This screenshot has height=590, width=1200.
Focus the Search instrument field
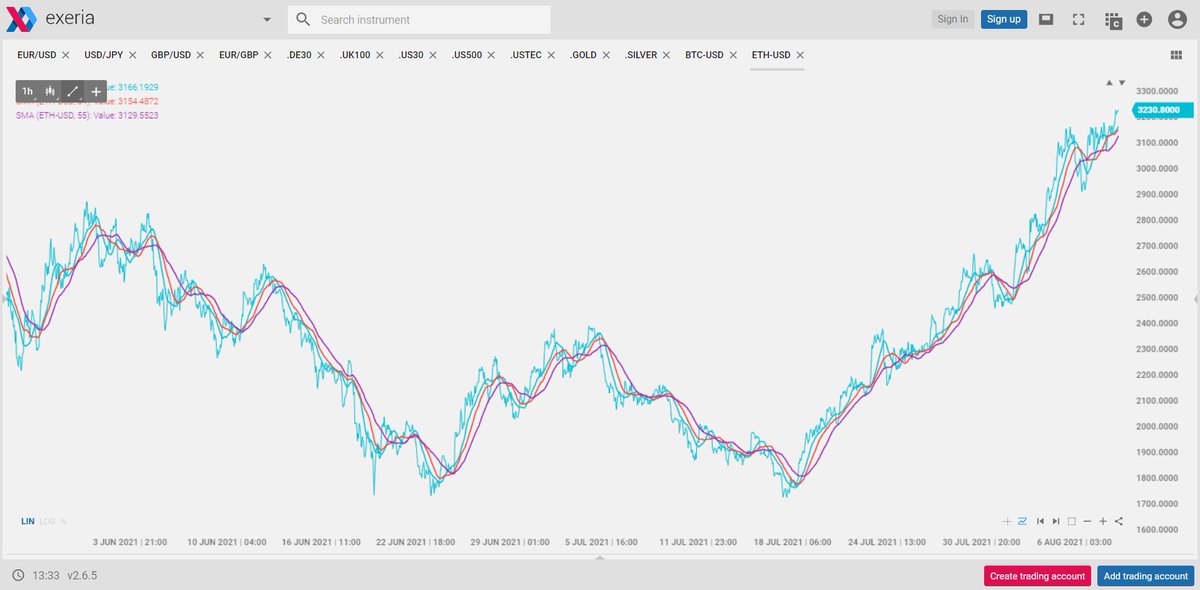coord(419,19)
